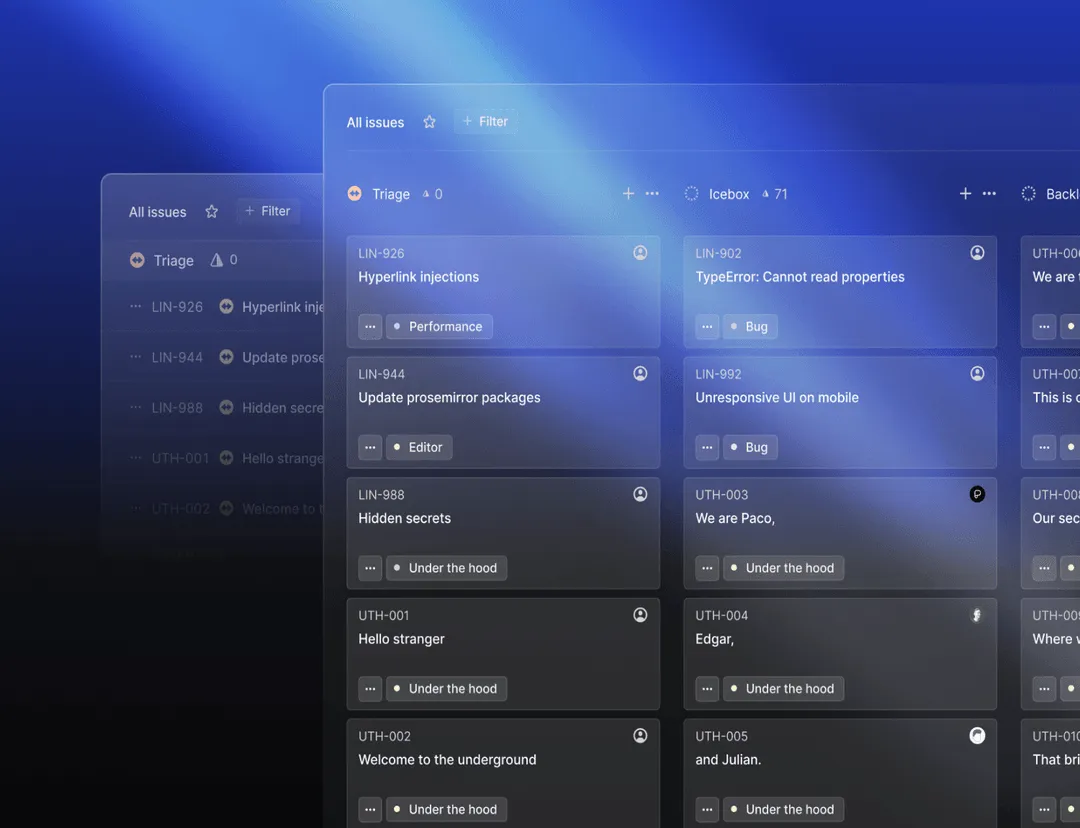Click Under the hood label on UTH-001
Image resolution: width=1080 pixels, height=828 pixels.
[446, 689]
